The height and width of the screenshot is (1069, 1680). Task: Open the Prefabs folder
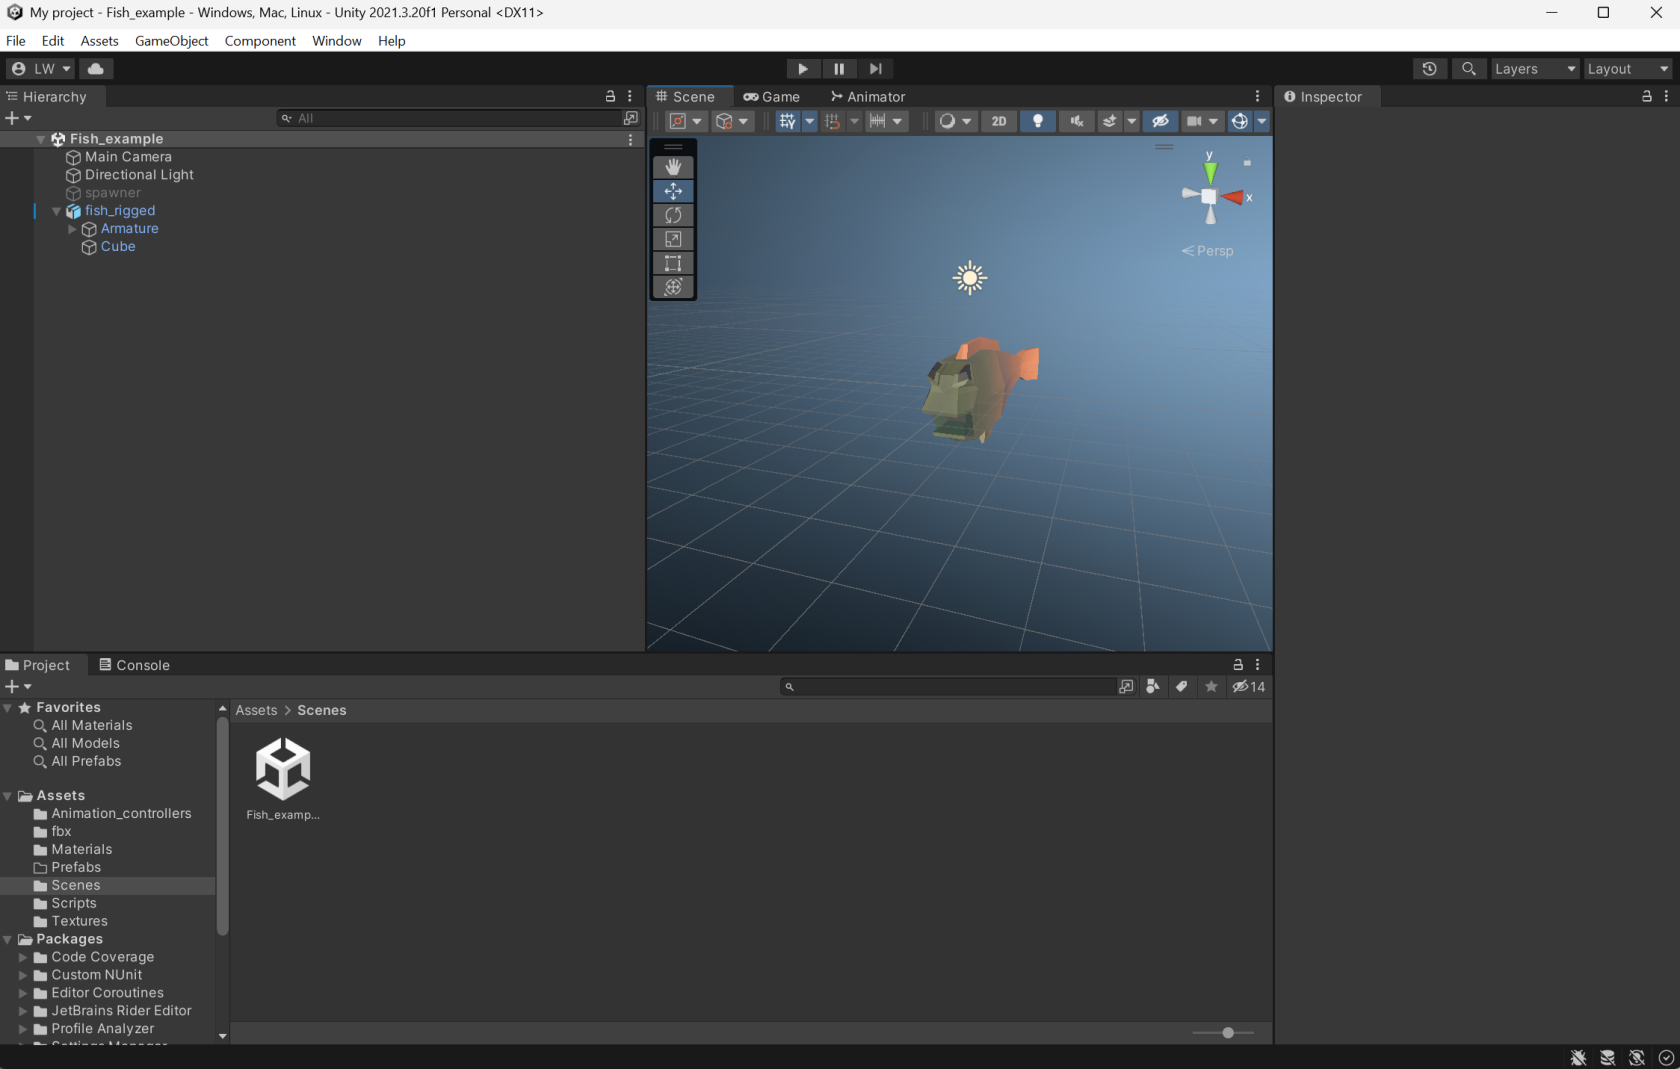click(x=76, y=867)
